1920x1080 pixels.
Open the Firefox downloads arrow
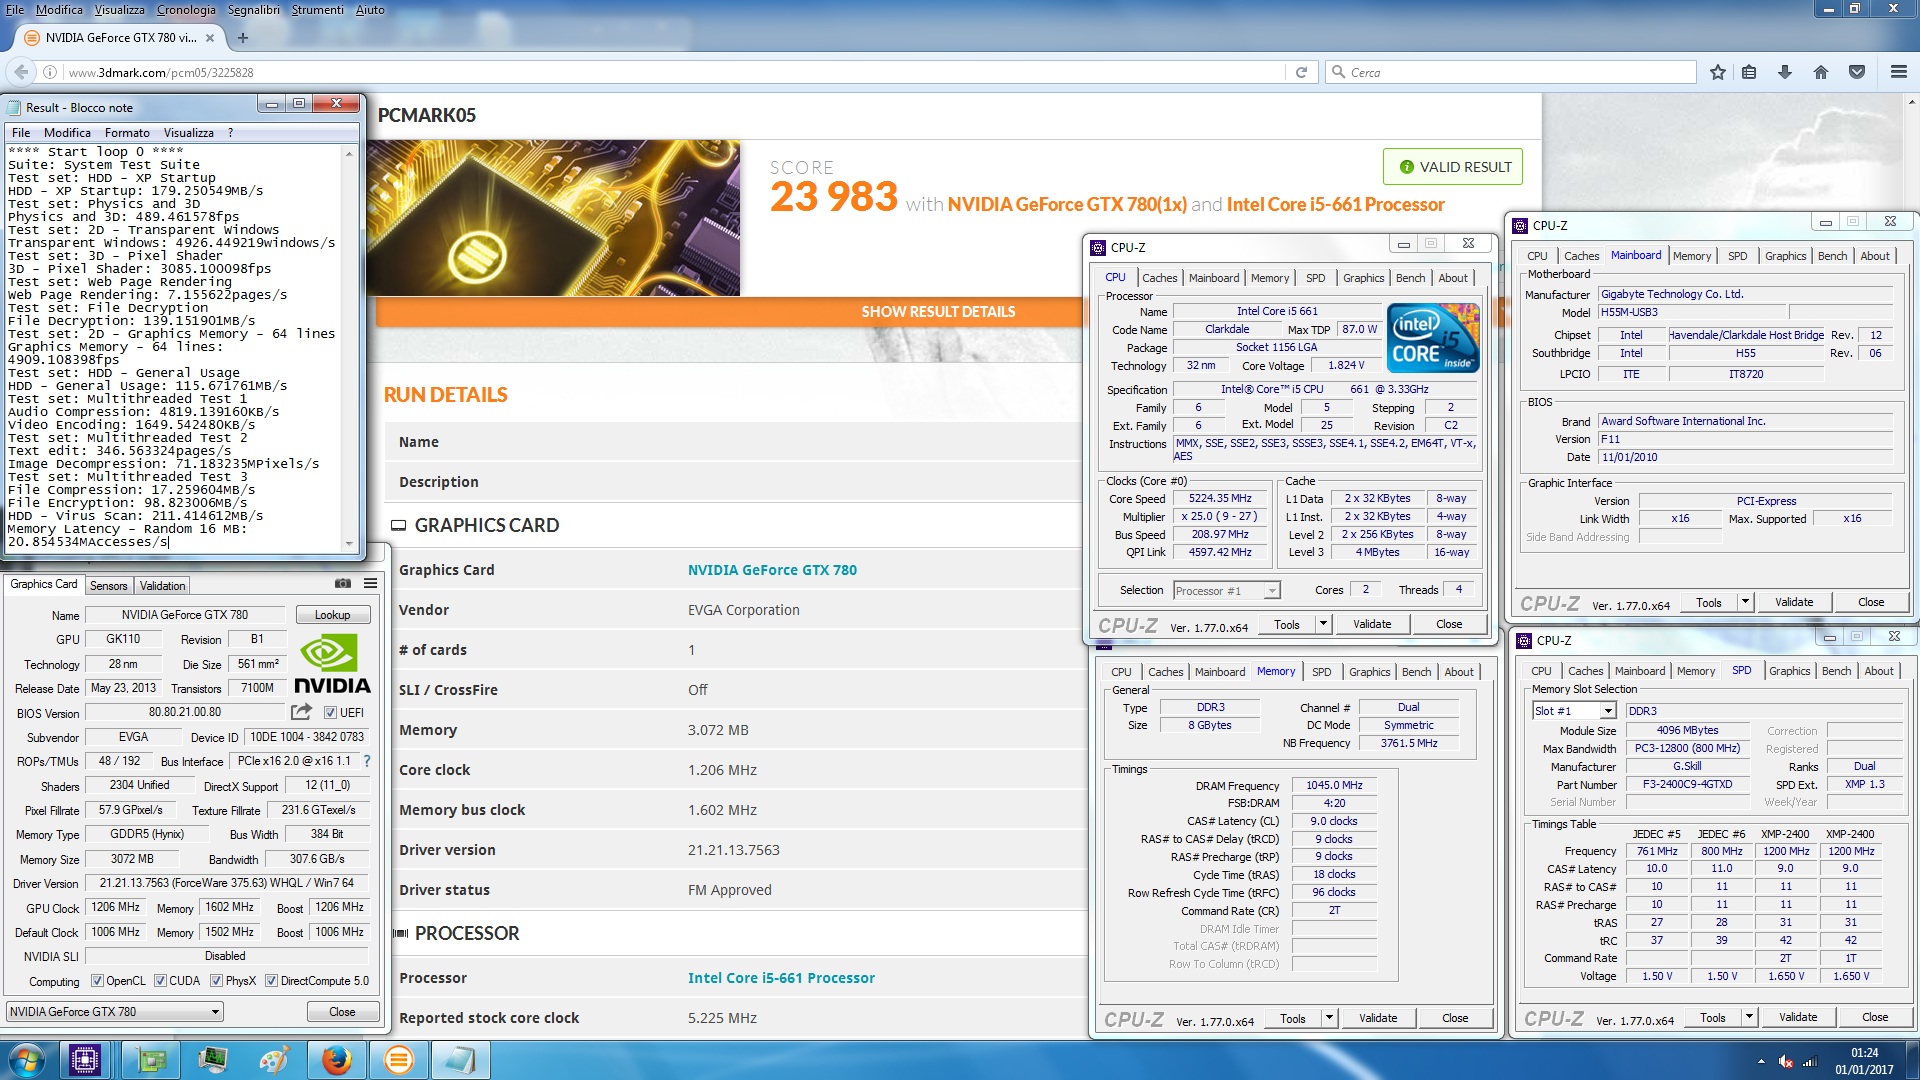[x=1785, y=72]
